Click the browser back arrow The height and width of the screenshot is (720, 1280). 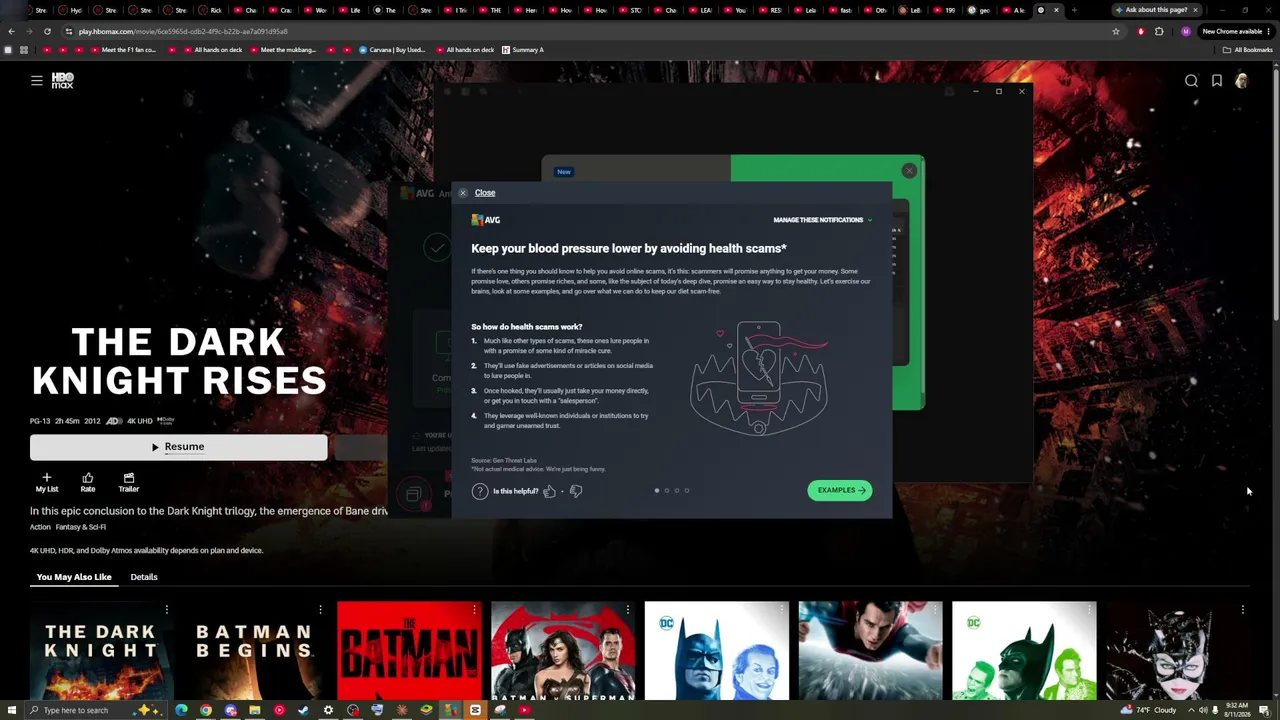[x=11, y=31]
